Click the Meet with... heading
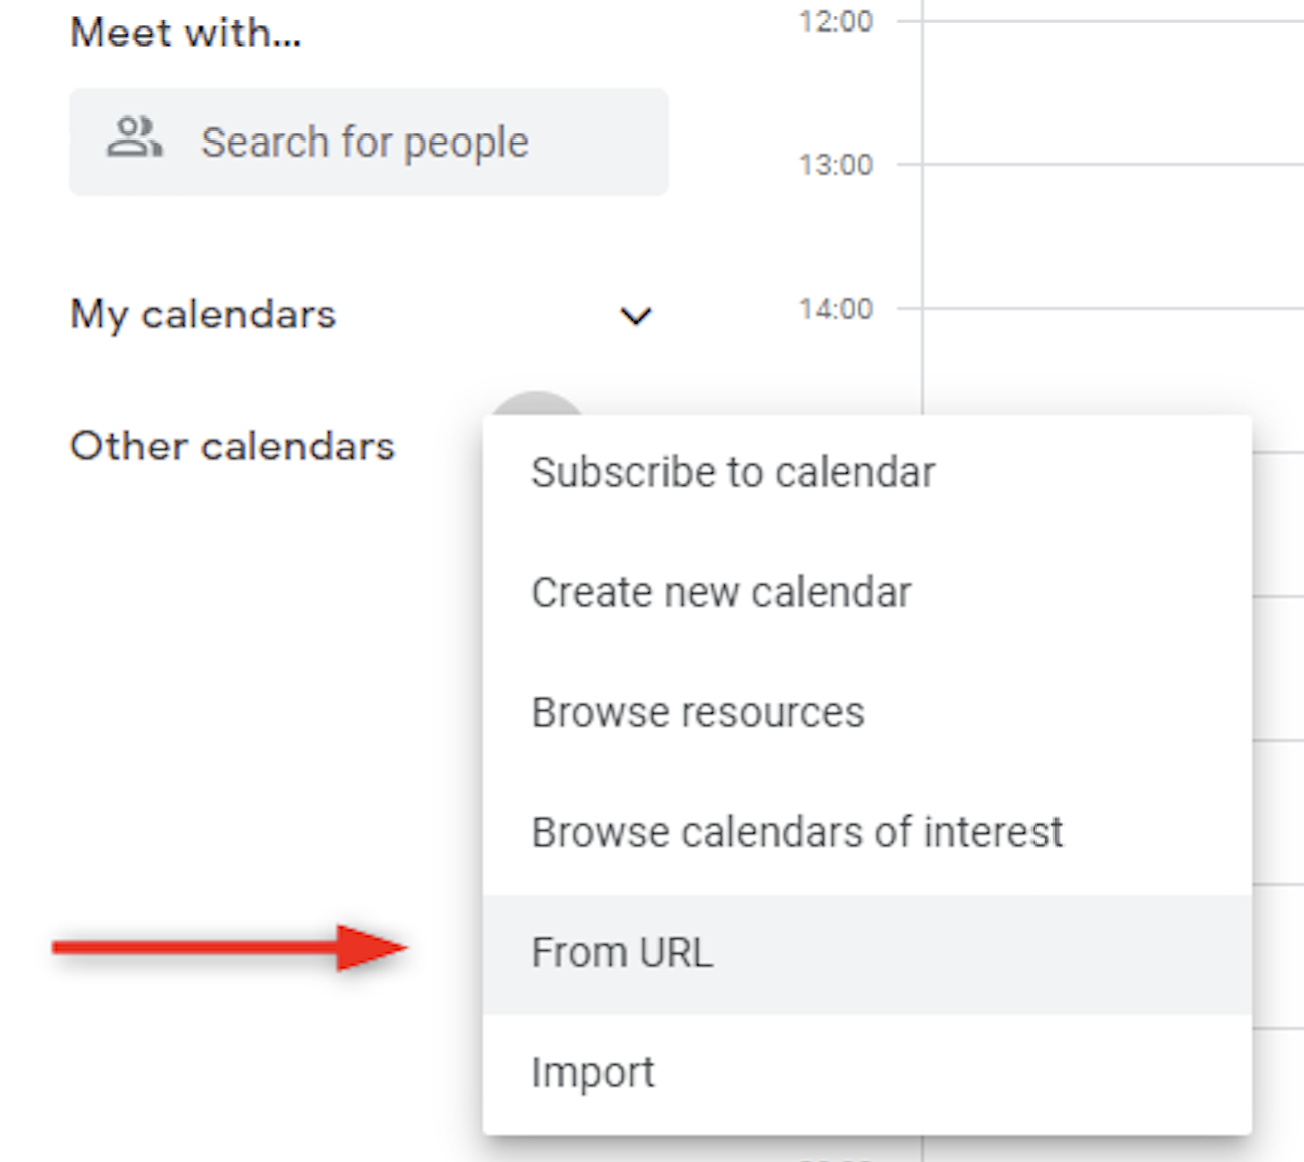The image size is (1304, 1162). coord(185,33)
